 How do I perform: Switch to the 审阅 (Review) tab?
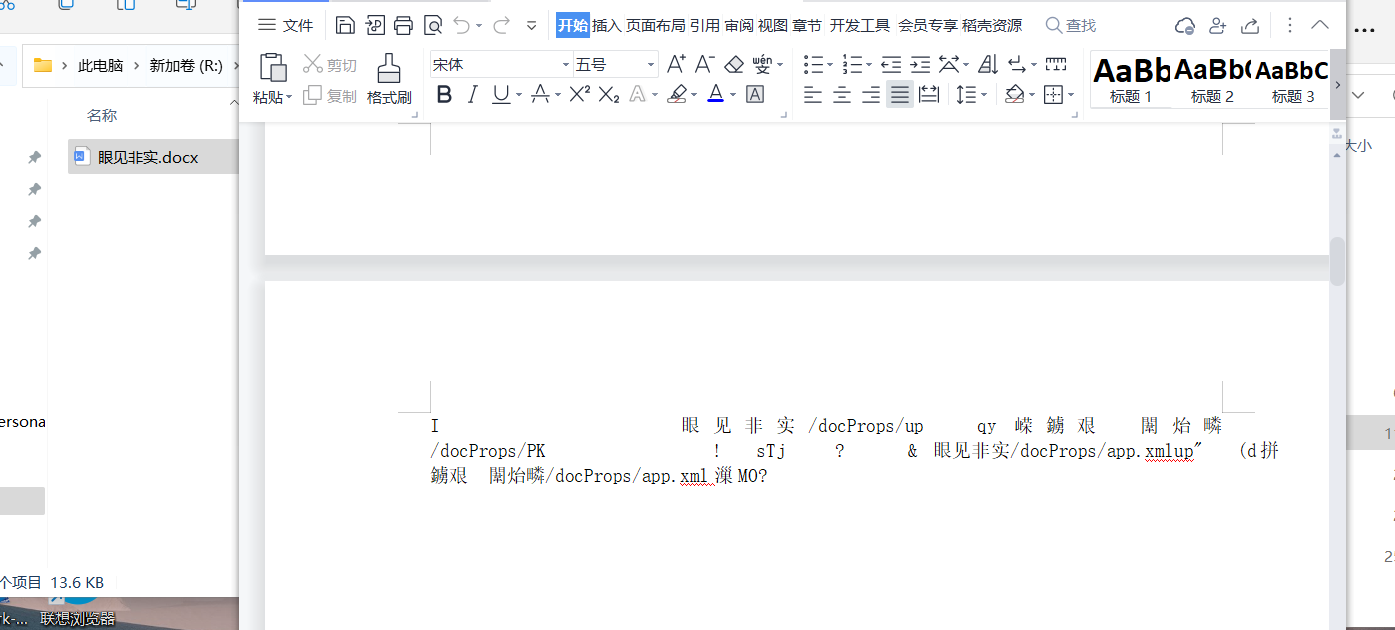point(738,25)
